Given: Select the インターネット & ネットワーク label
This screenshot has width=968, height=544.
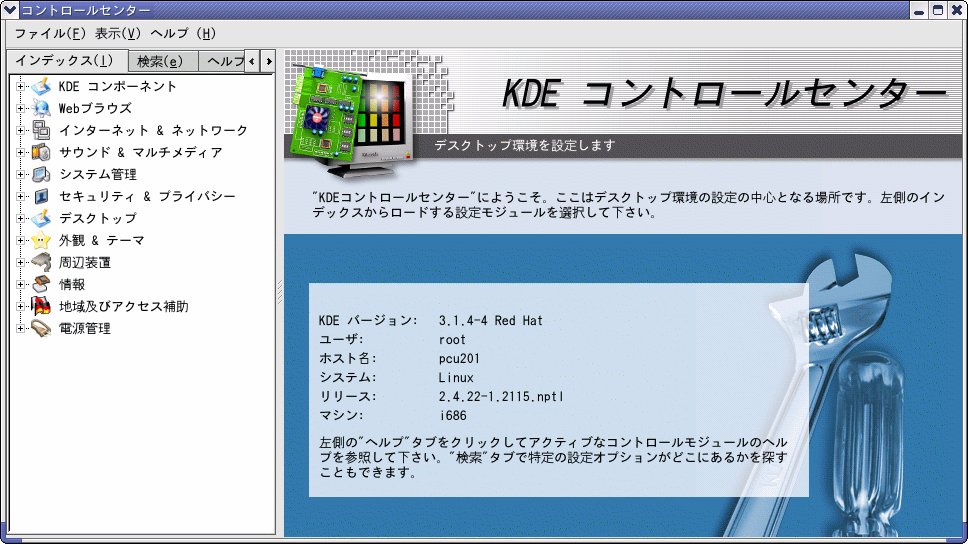Looking at the screenshot, I should 153,130.
